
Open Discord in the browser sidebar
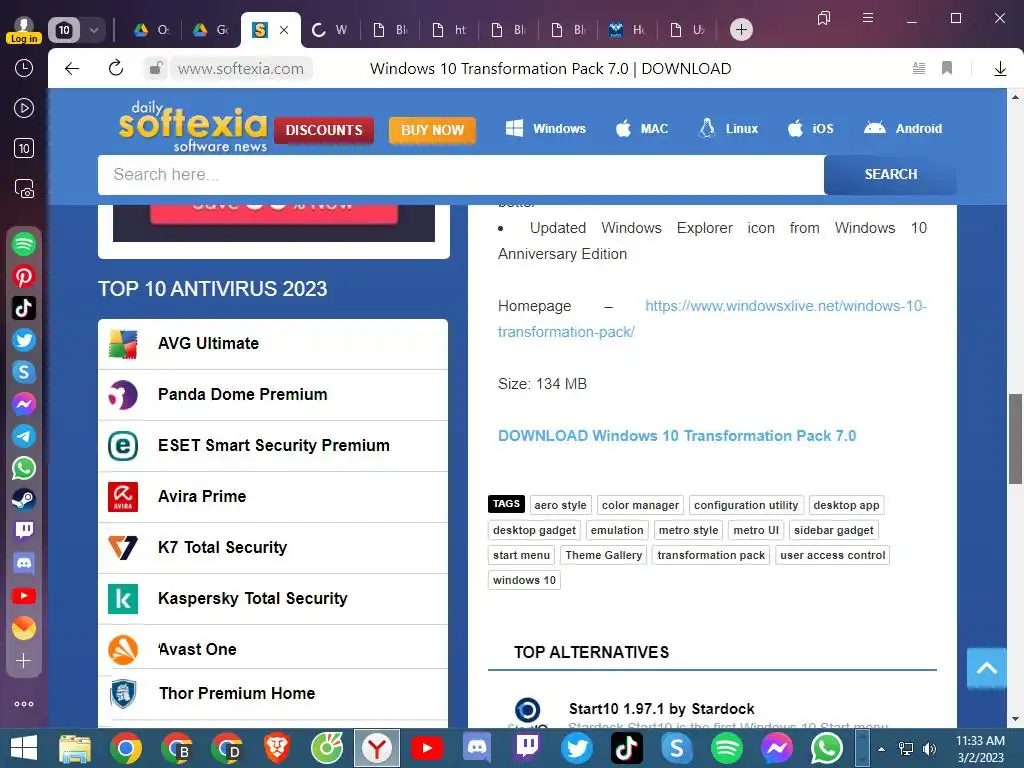(x=24, y=563)
